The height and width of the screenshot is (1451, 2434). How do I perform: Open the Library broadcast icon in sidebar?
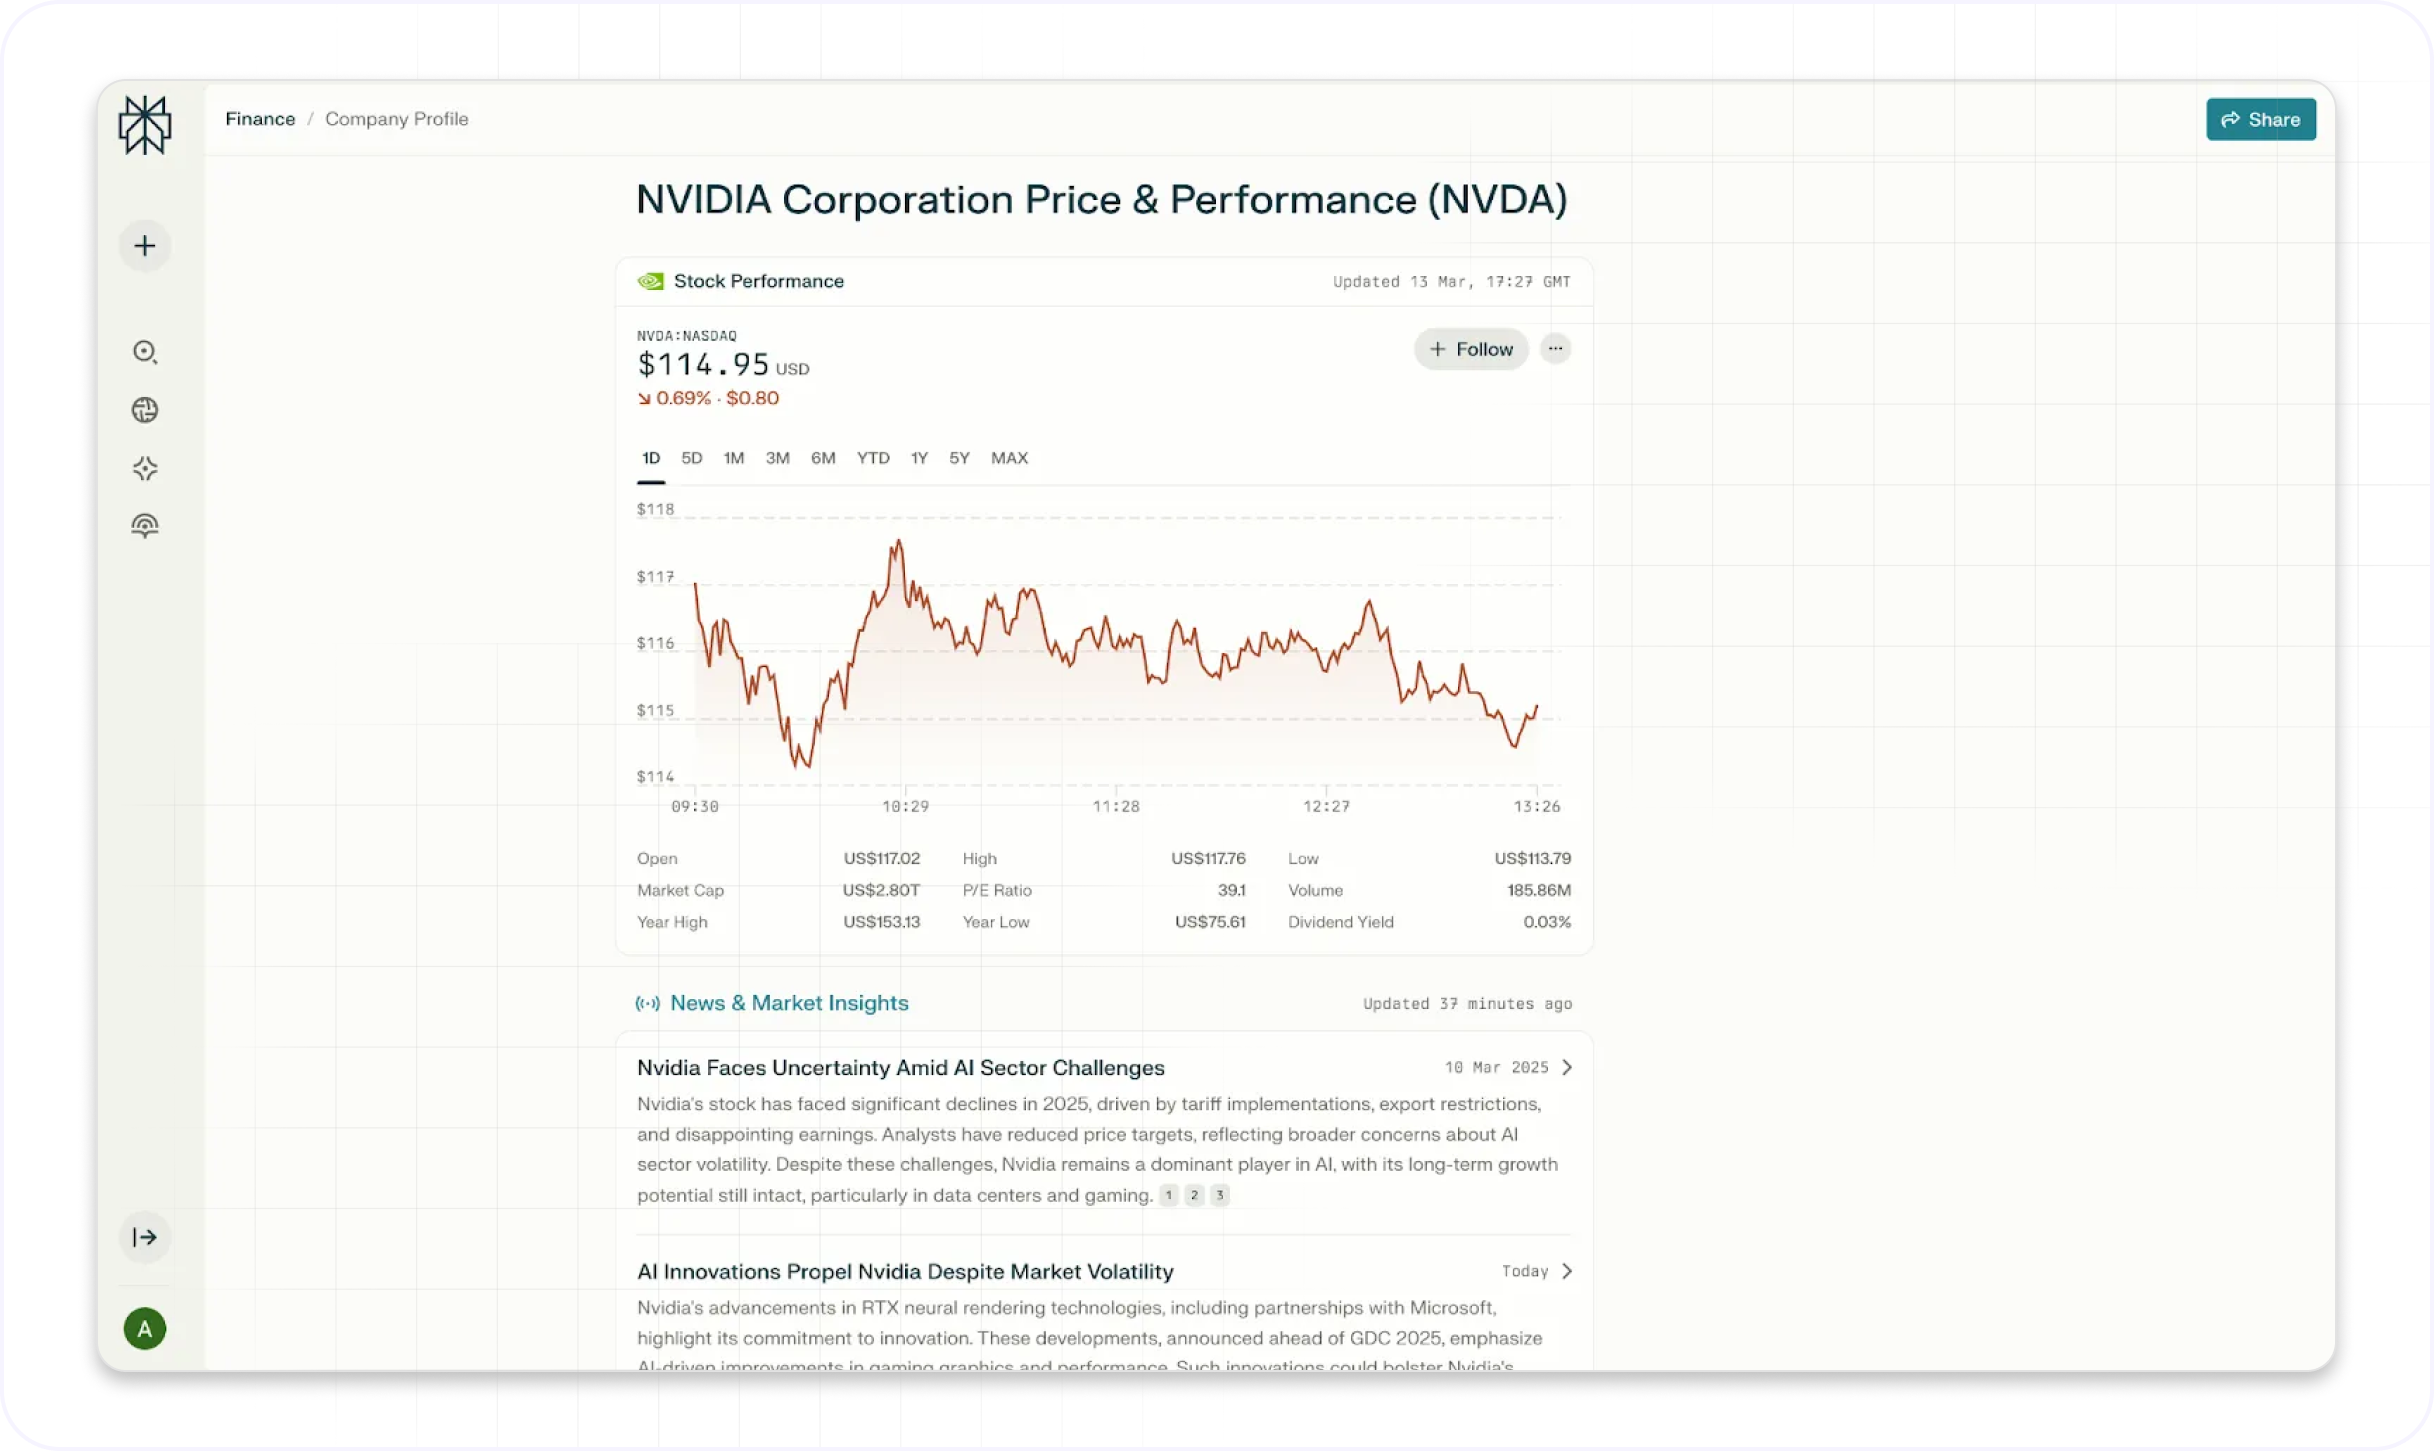(145, 526)
